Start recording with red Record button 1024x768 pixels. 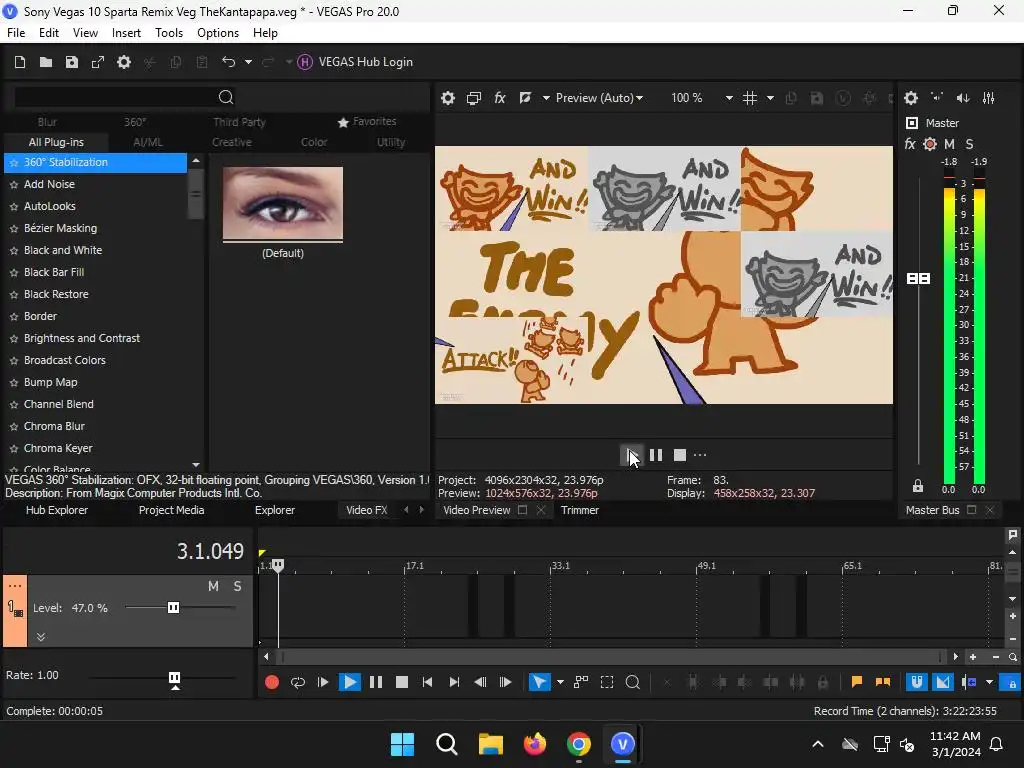coord(272,682)
